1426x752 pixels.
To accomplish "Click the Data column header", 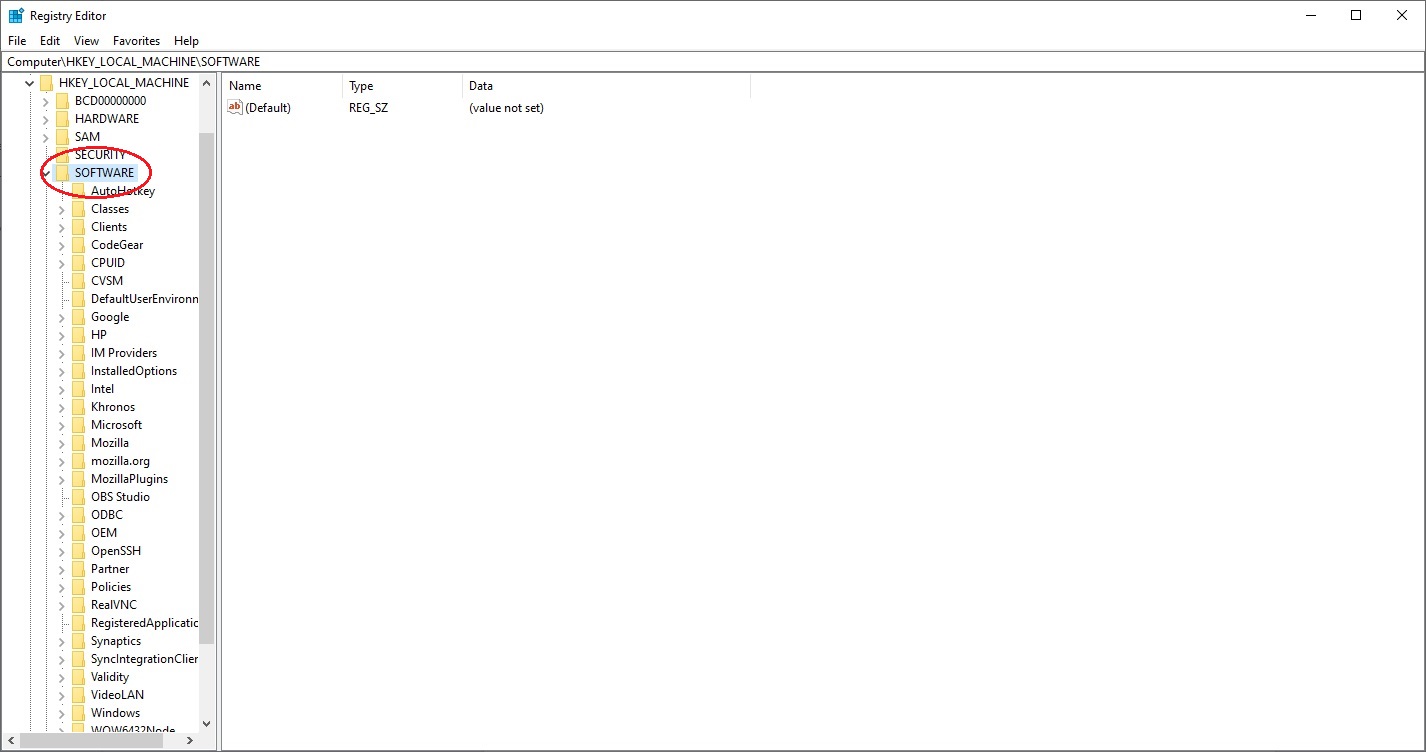I will [606, 86].
